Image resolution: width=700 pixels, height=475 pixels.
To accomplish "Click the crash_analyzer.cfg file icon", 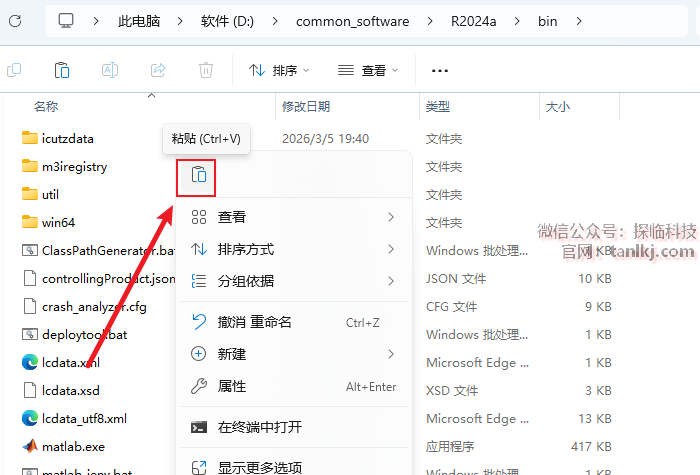I will (30, 306).
